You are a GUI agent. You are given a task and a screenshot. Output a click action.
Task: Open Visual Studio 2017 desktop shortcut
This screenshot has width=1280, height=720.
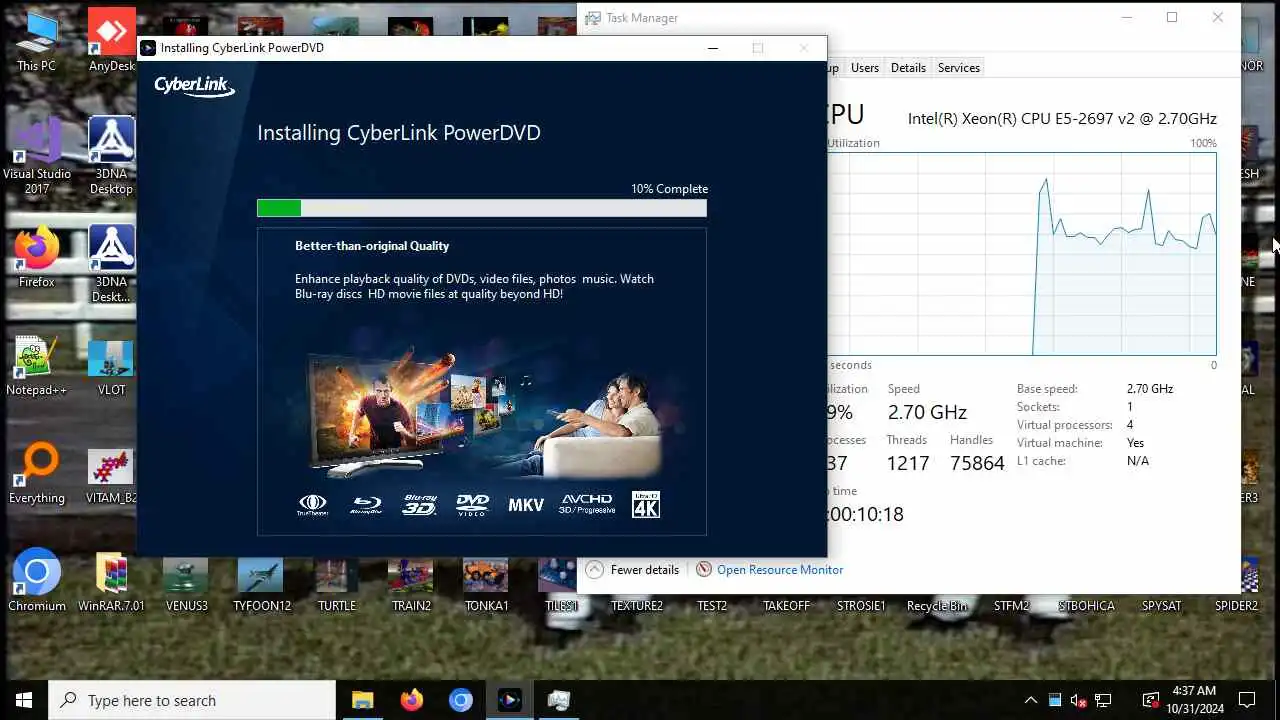pos(37,155)
